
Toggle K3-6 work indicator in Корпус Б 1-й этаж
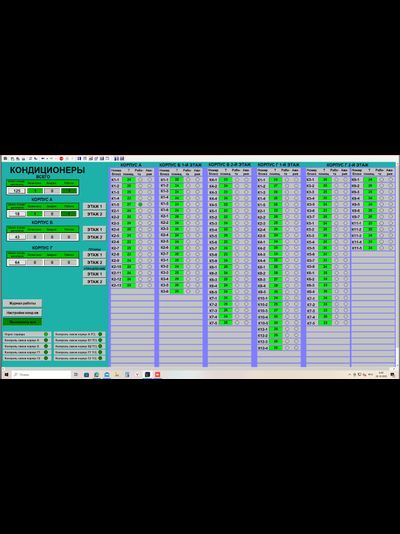188,292
